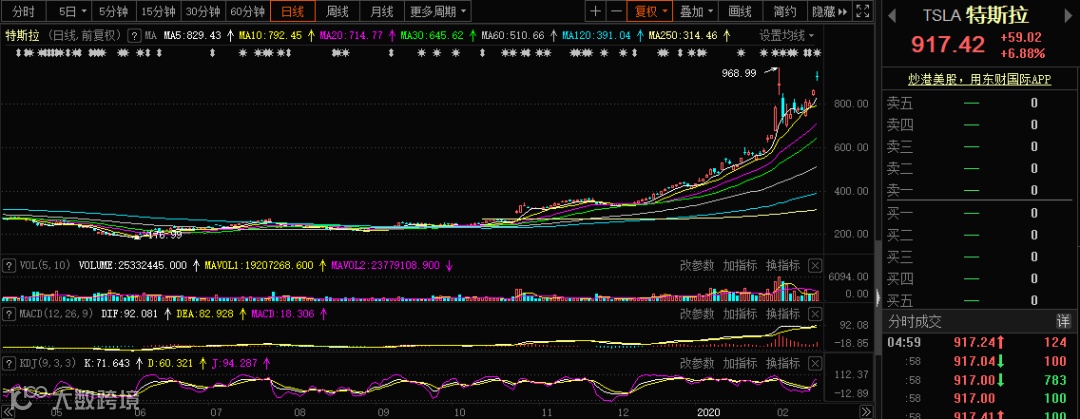Screen dimensions: 1080x419
Task: Select the 5分钟 period tab
Action: pos(114,11)
